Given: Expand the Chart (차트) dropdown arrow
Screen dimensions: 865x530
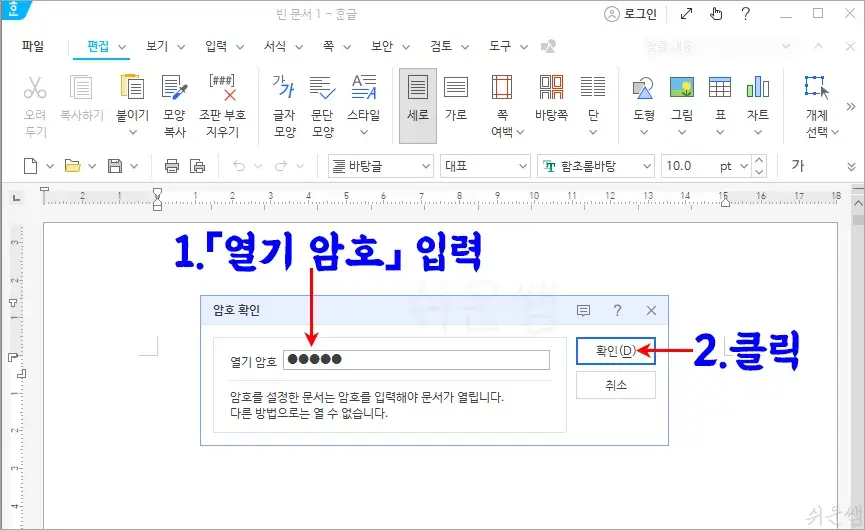Looking at the screenshot, I should [757, 132].
